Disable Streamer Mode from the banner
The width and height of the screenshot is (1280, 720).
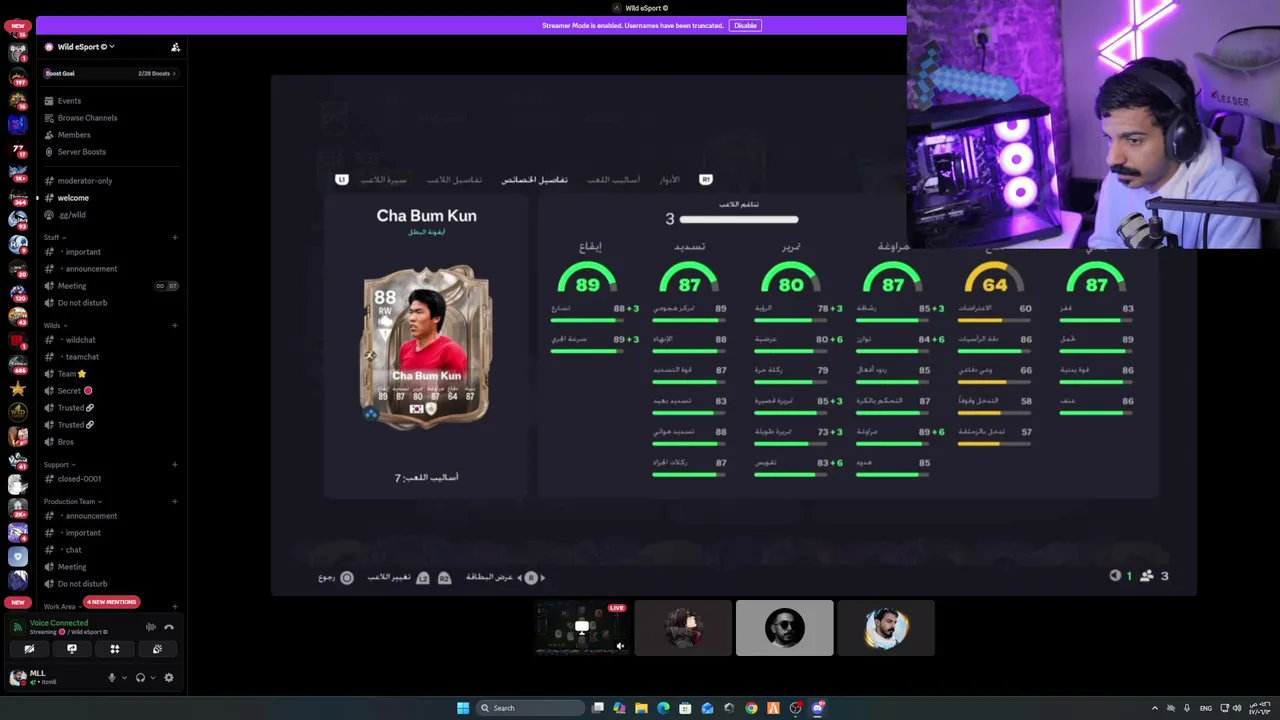pyautogui.click(x=745, y=25)
